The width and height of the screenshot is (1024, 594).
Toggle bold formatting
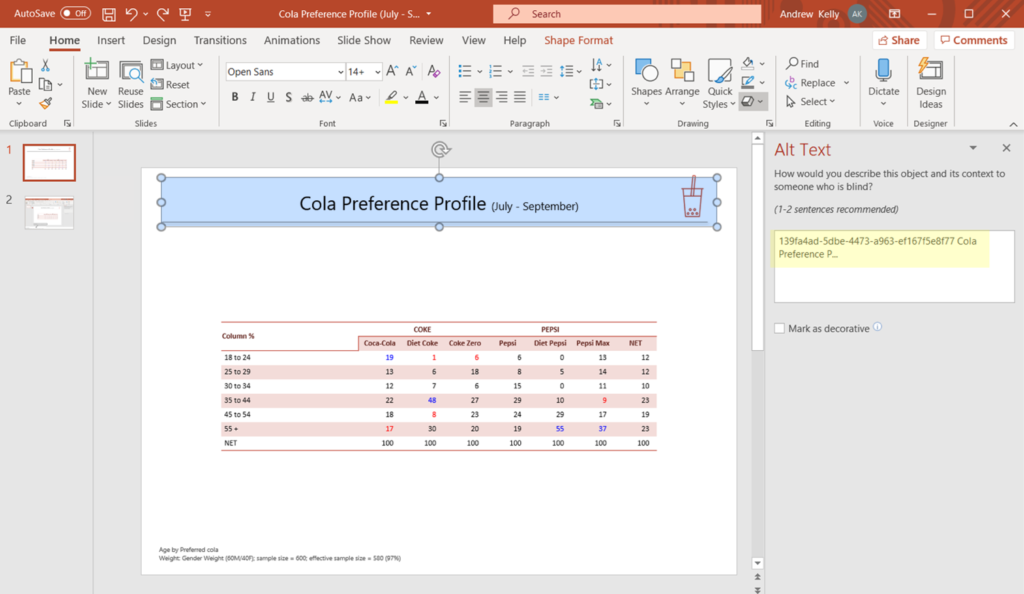pos(235,97)
